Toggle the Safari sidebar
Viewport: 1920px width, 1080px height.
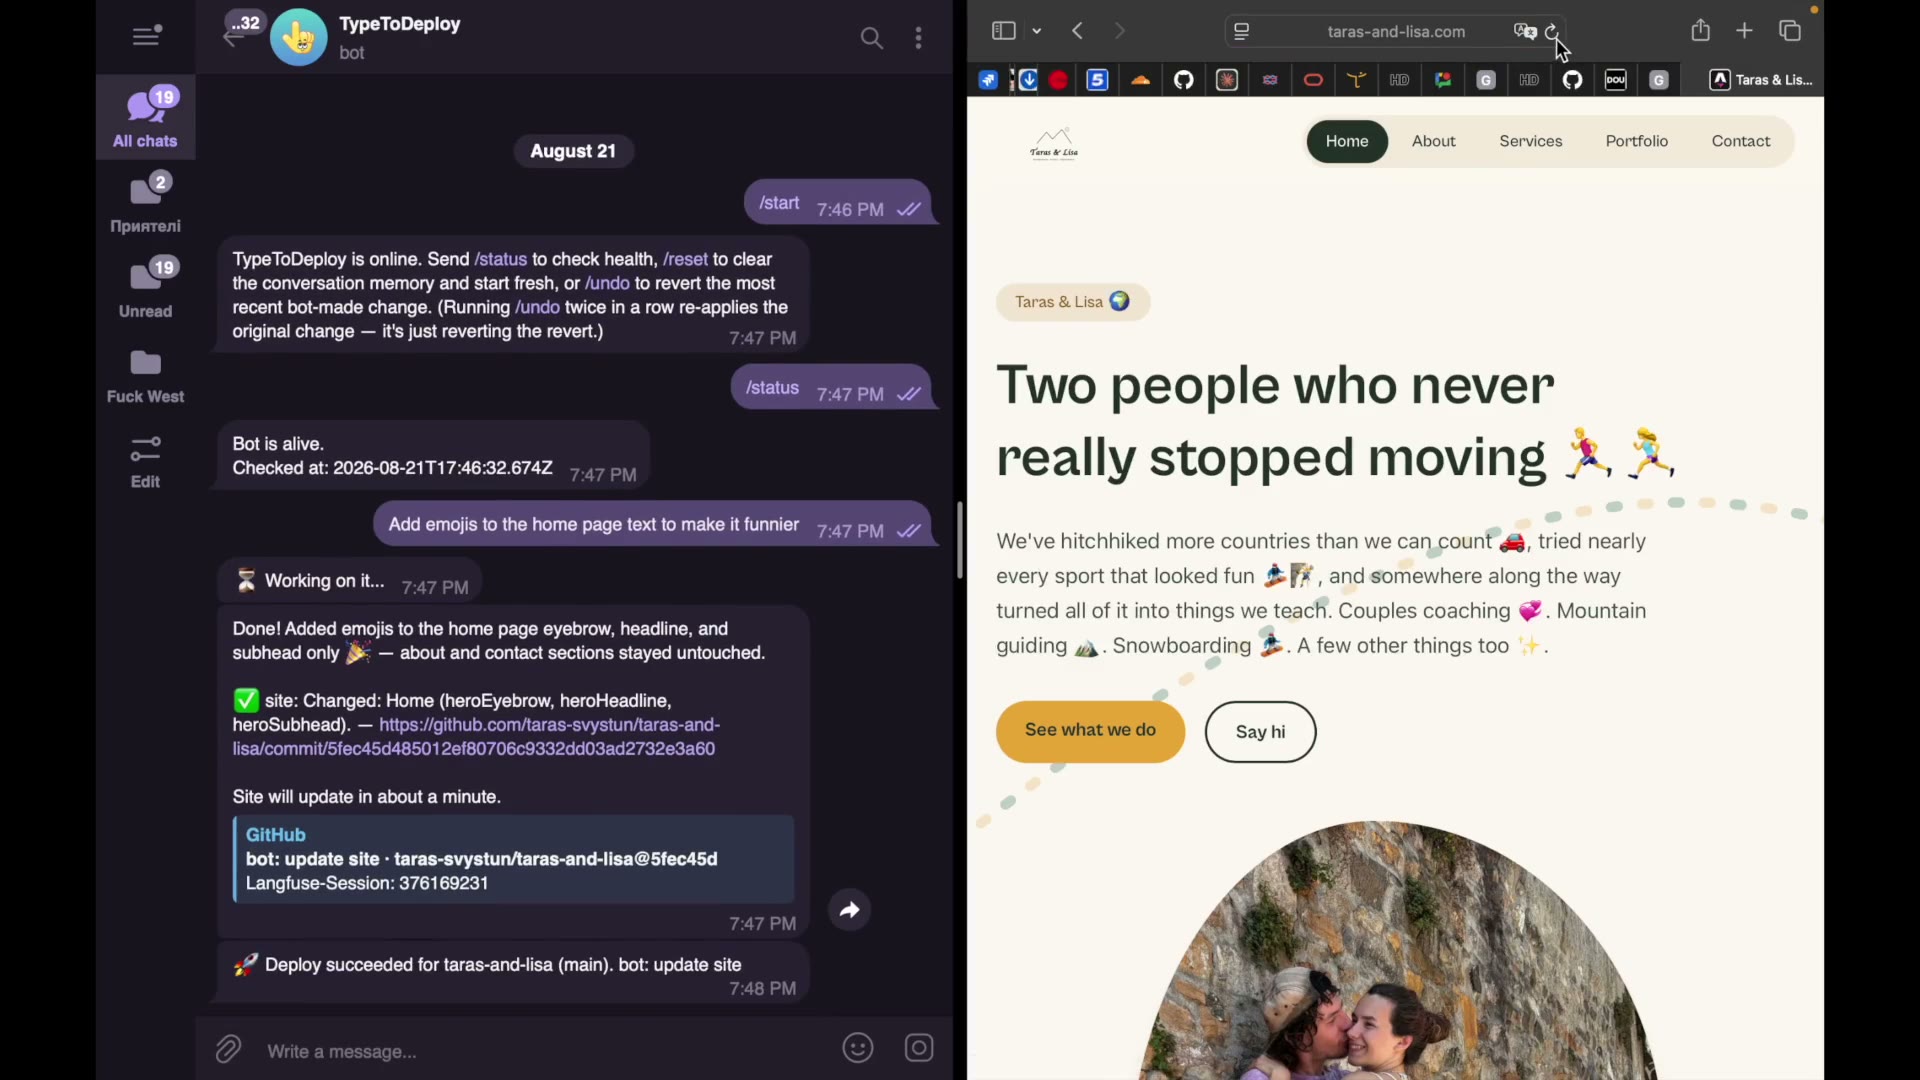tap(1003, 31)
